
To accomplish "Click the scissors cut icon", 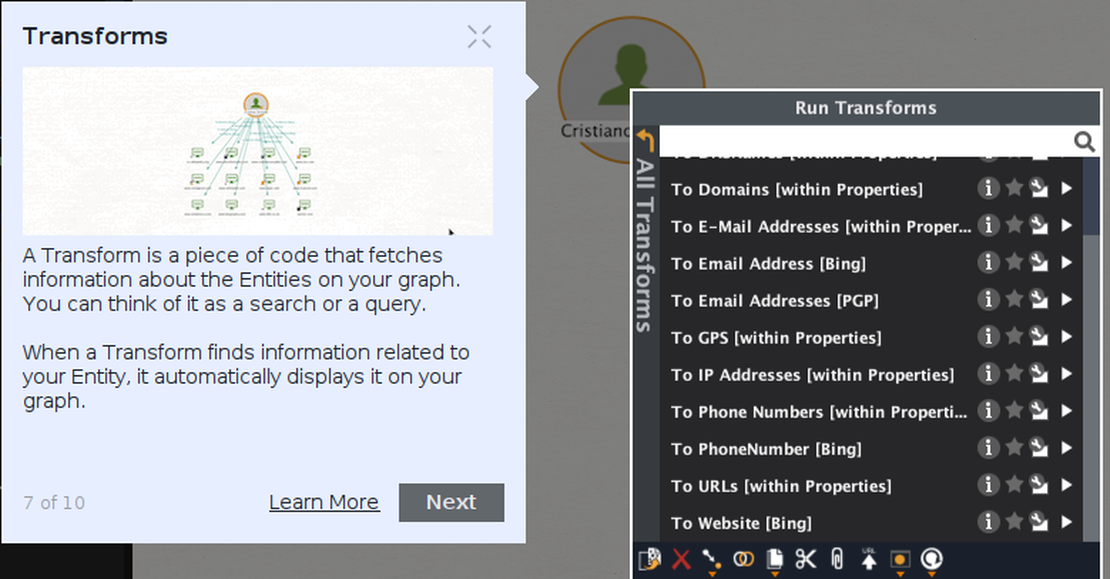I will tap(806, 559).
